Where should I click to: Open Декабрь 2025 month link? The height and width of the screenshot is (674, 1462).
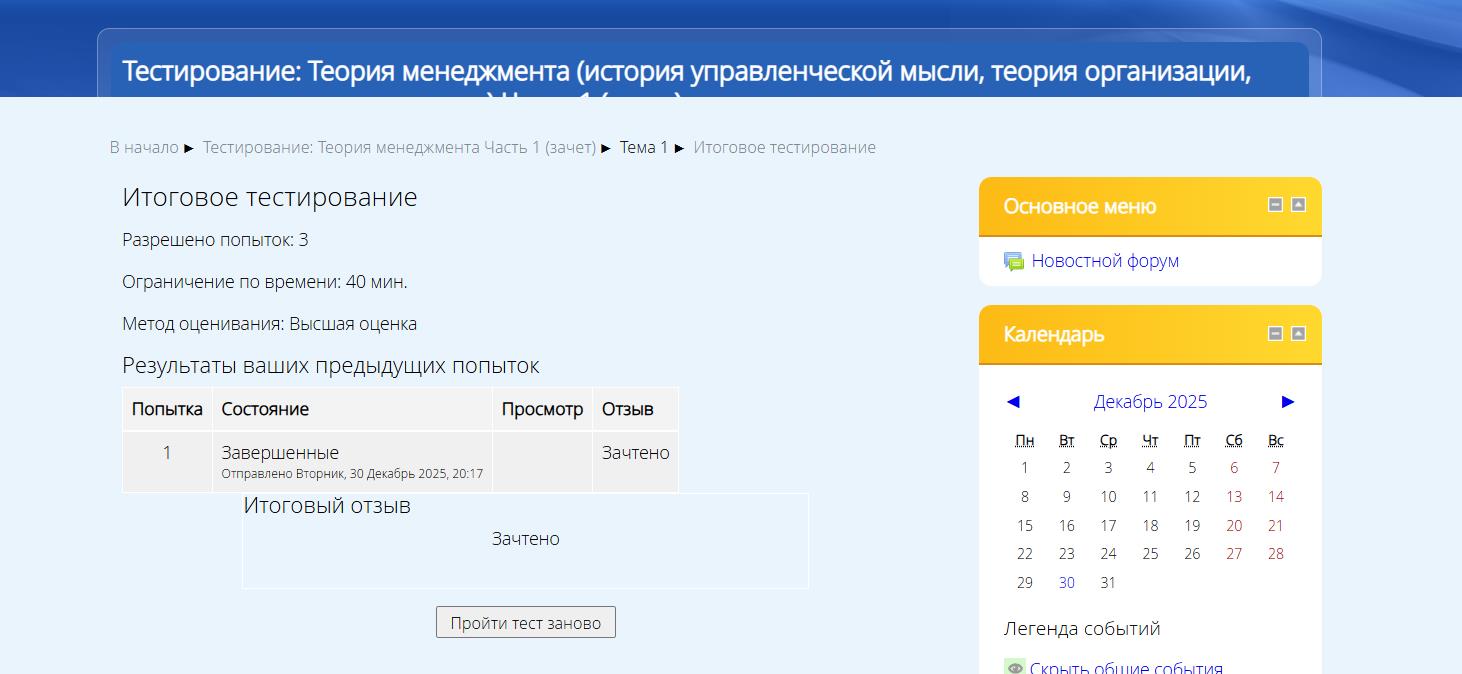point(1150,402)
